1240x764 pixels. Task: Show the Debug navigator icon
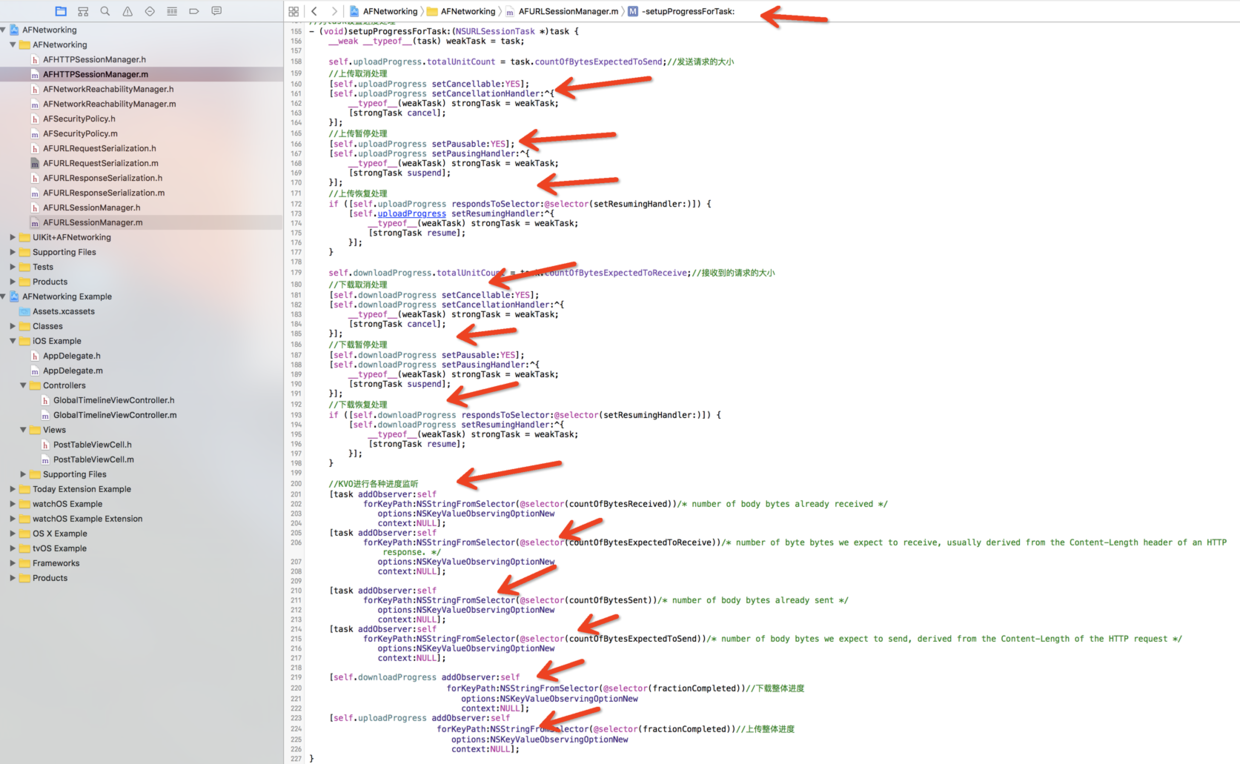click(x=172, y=11)
